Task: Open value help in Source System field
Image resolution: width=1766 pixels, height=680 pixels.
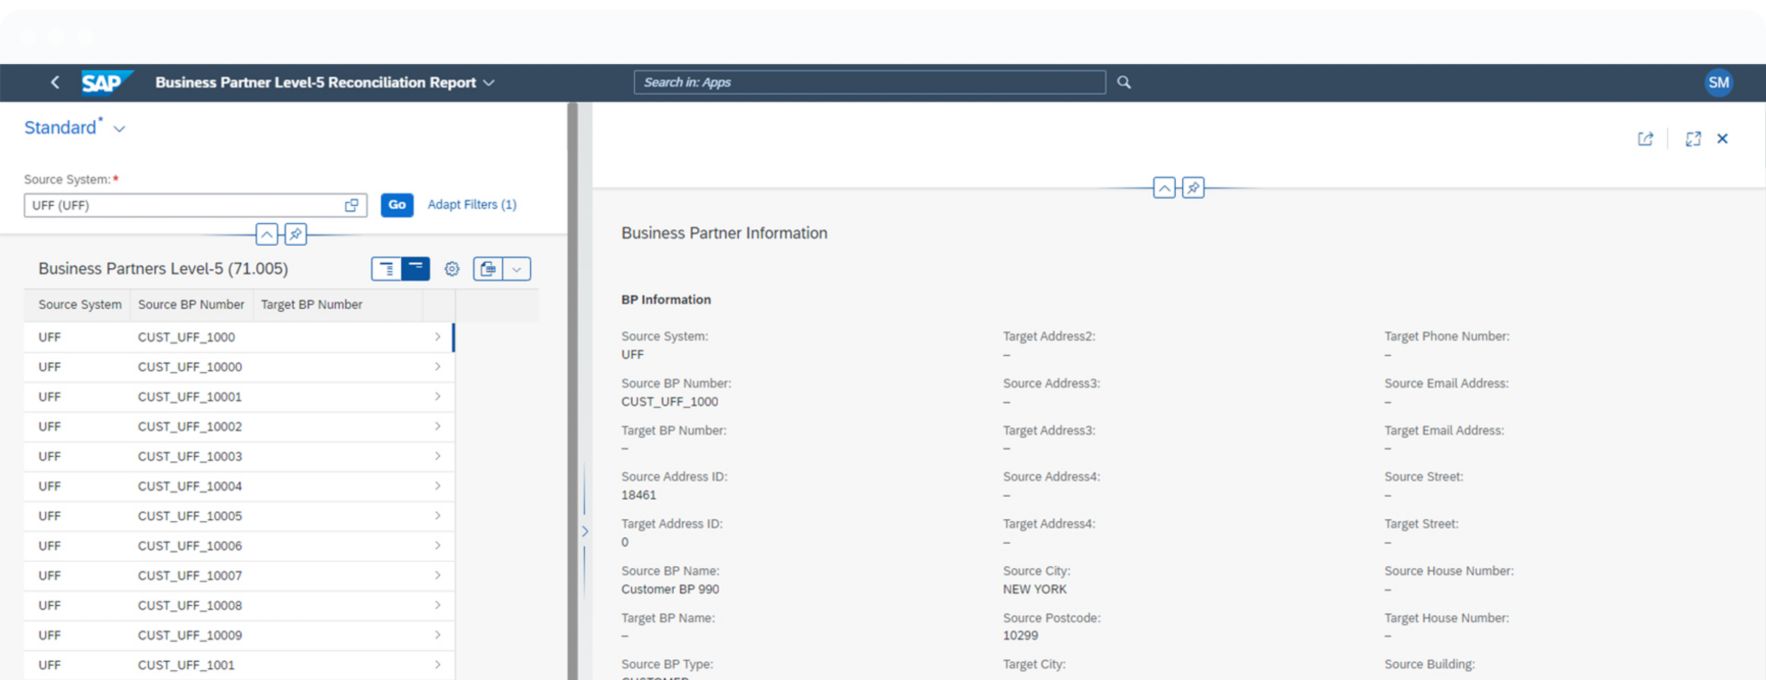Action: 352,205
